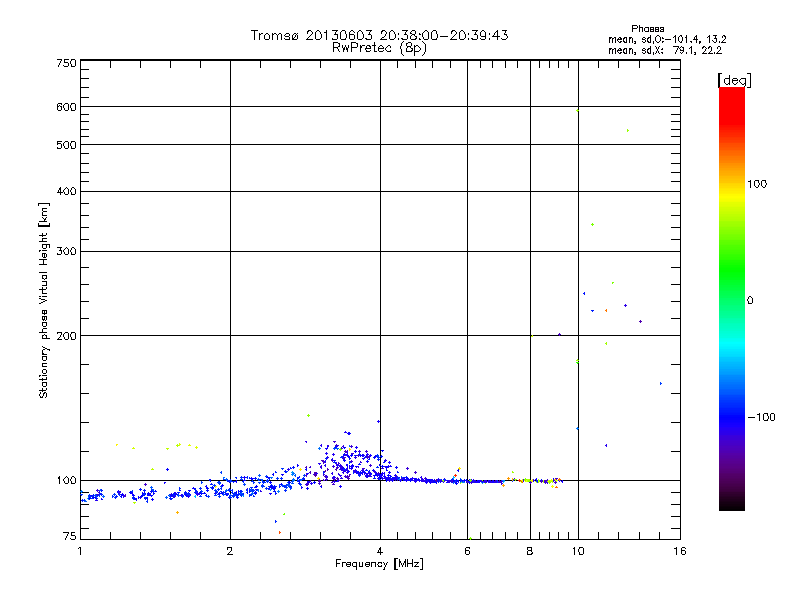This screenshot has height=600, width=800.
Task: Click the 'Stationary phase Virtual Height [km]' axis title
Action: (x=44, y=301)
